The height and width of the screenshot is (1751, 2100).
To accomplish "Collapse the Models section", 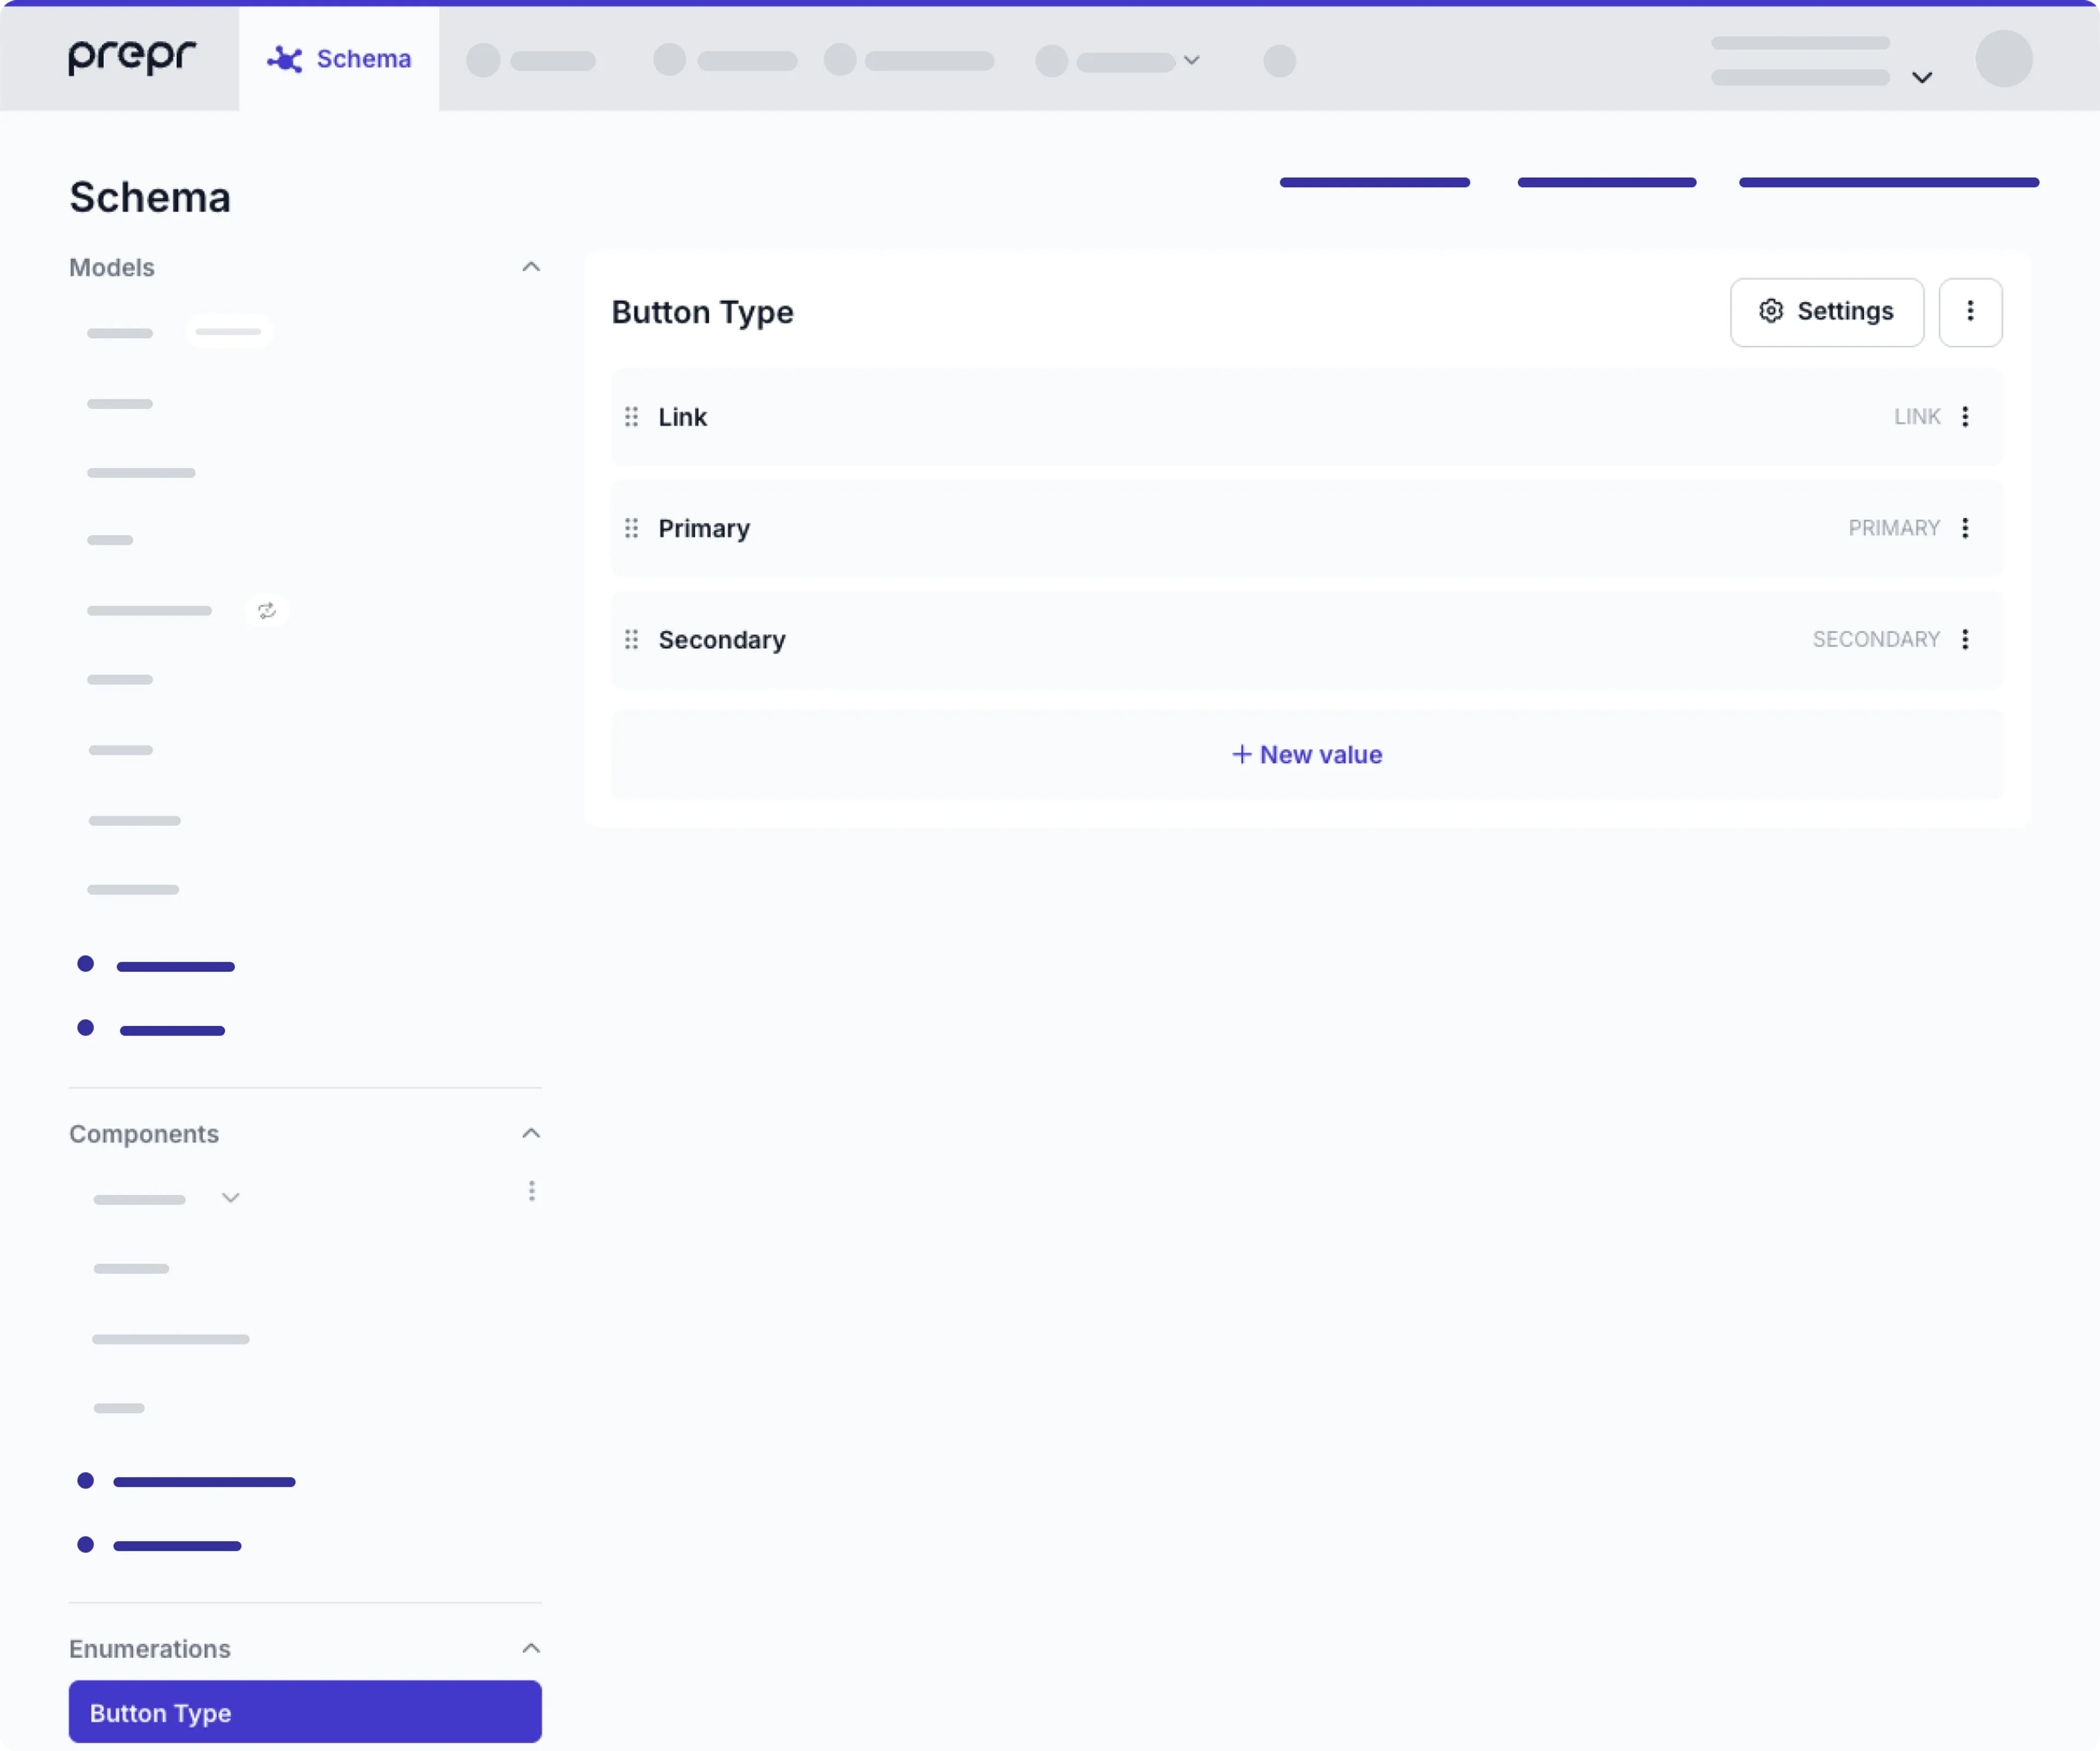I will (x=531, y=266).
